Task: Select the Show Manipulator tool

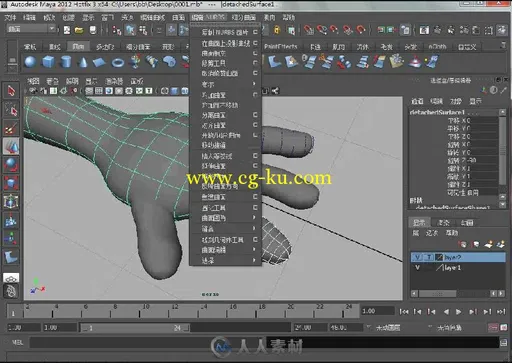Action: 11,239
